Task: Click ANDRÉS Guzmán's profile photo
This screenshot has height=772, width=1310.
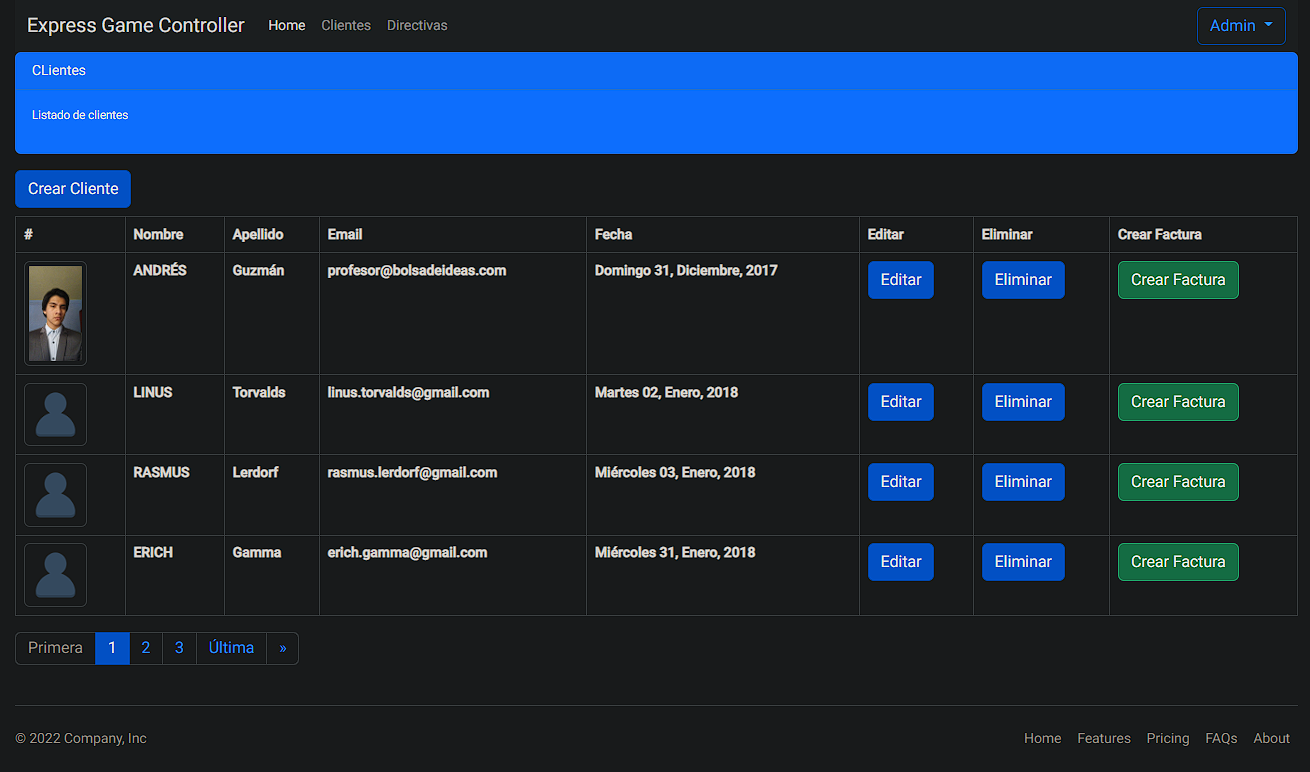Action: 55,312
